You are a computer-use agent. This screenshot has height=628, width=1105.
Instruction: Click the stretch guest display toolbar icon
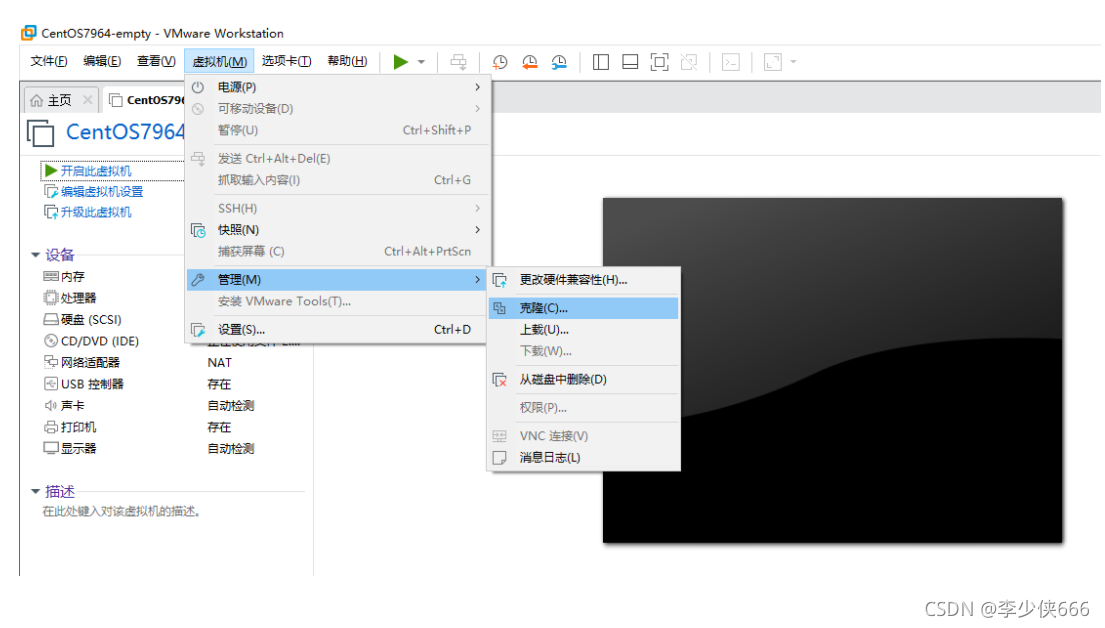tap(772, 62)
